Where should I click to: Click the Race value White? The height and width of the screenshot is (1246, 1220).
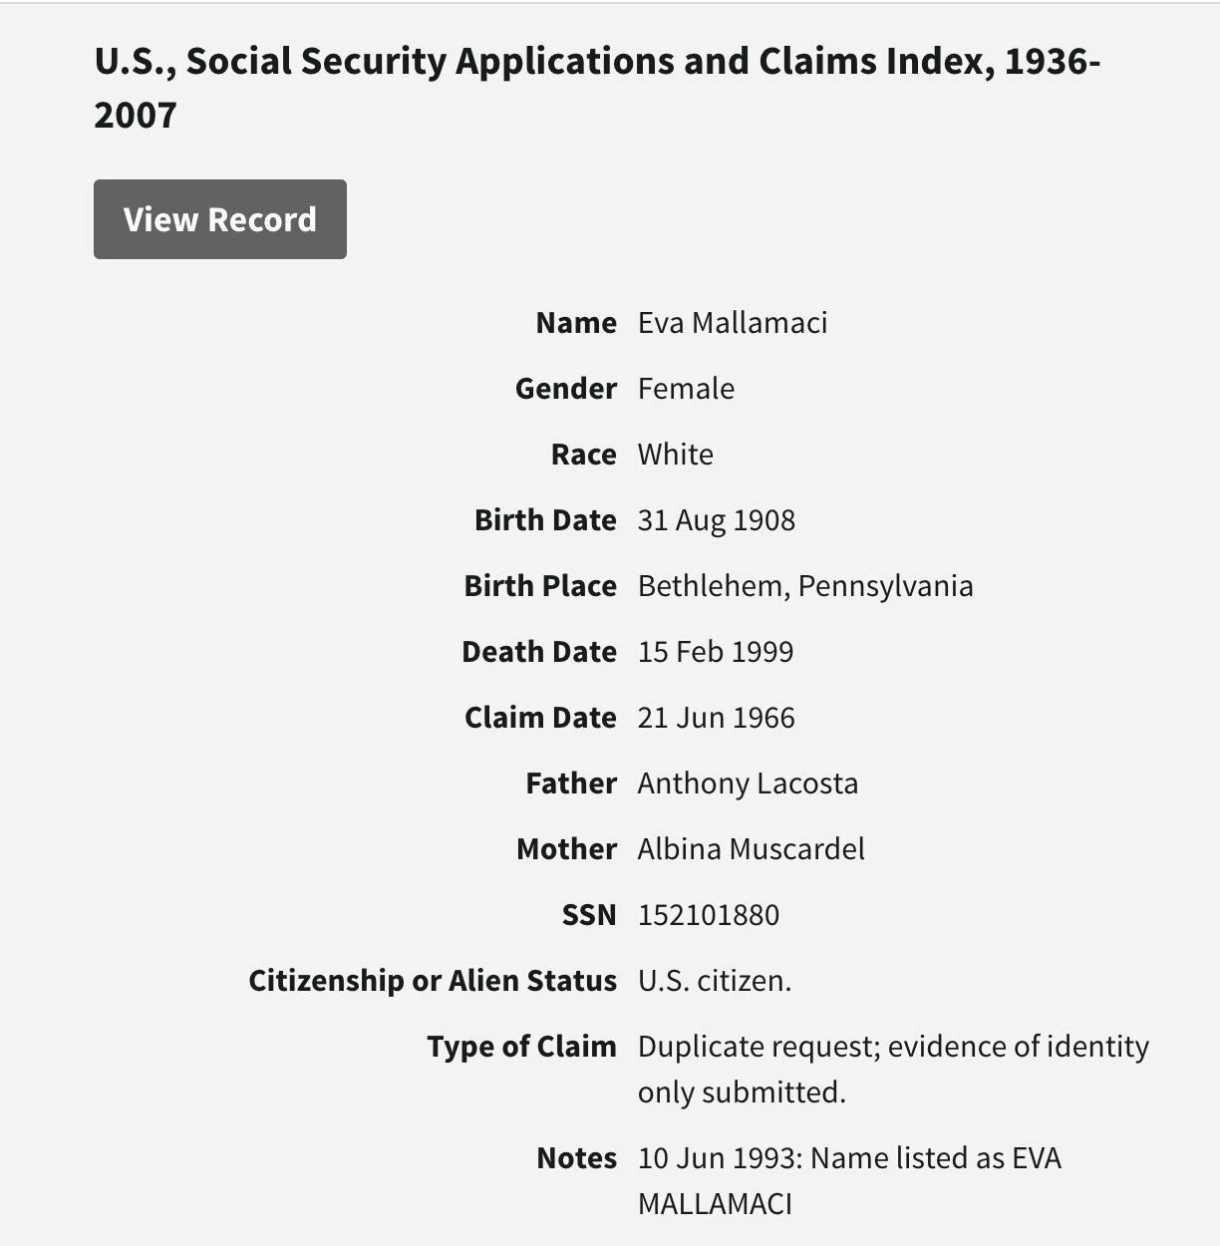click(x=675, y=455)
